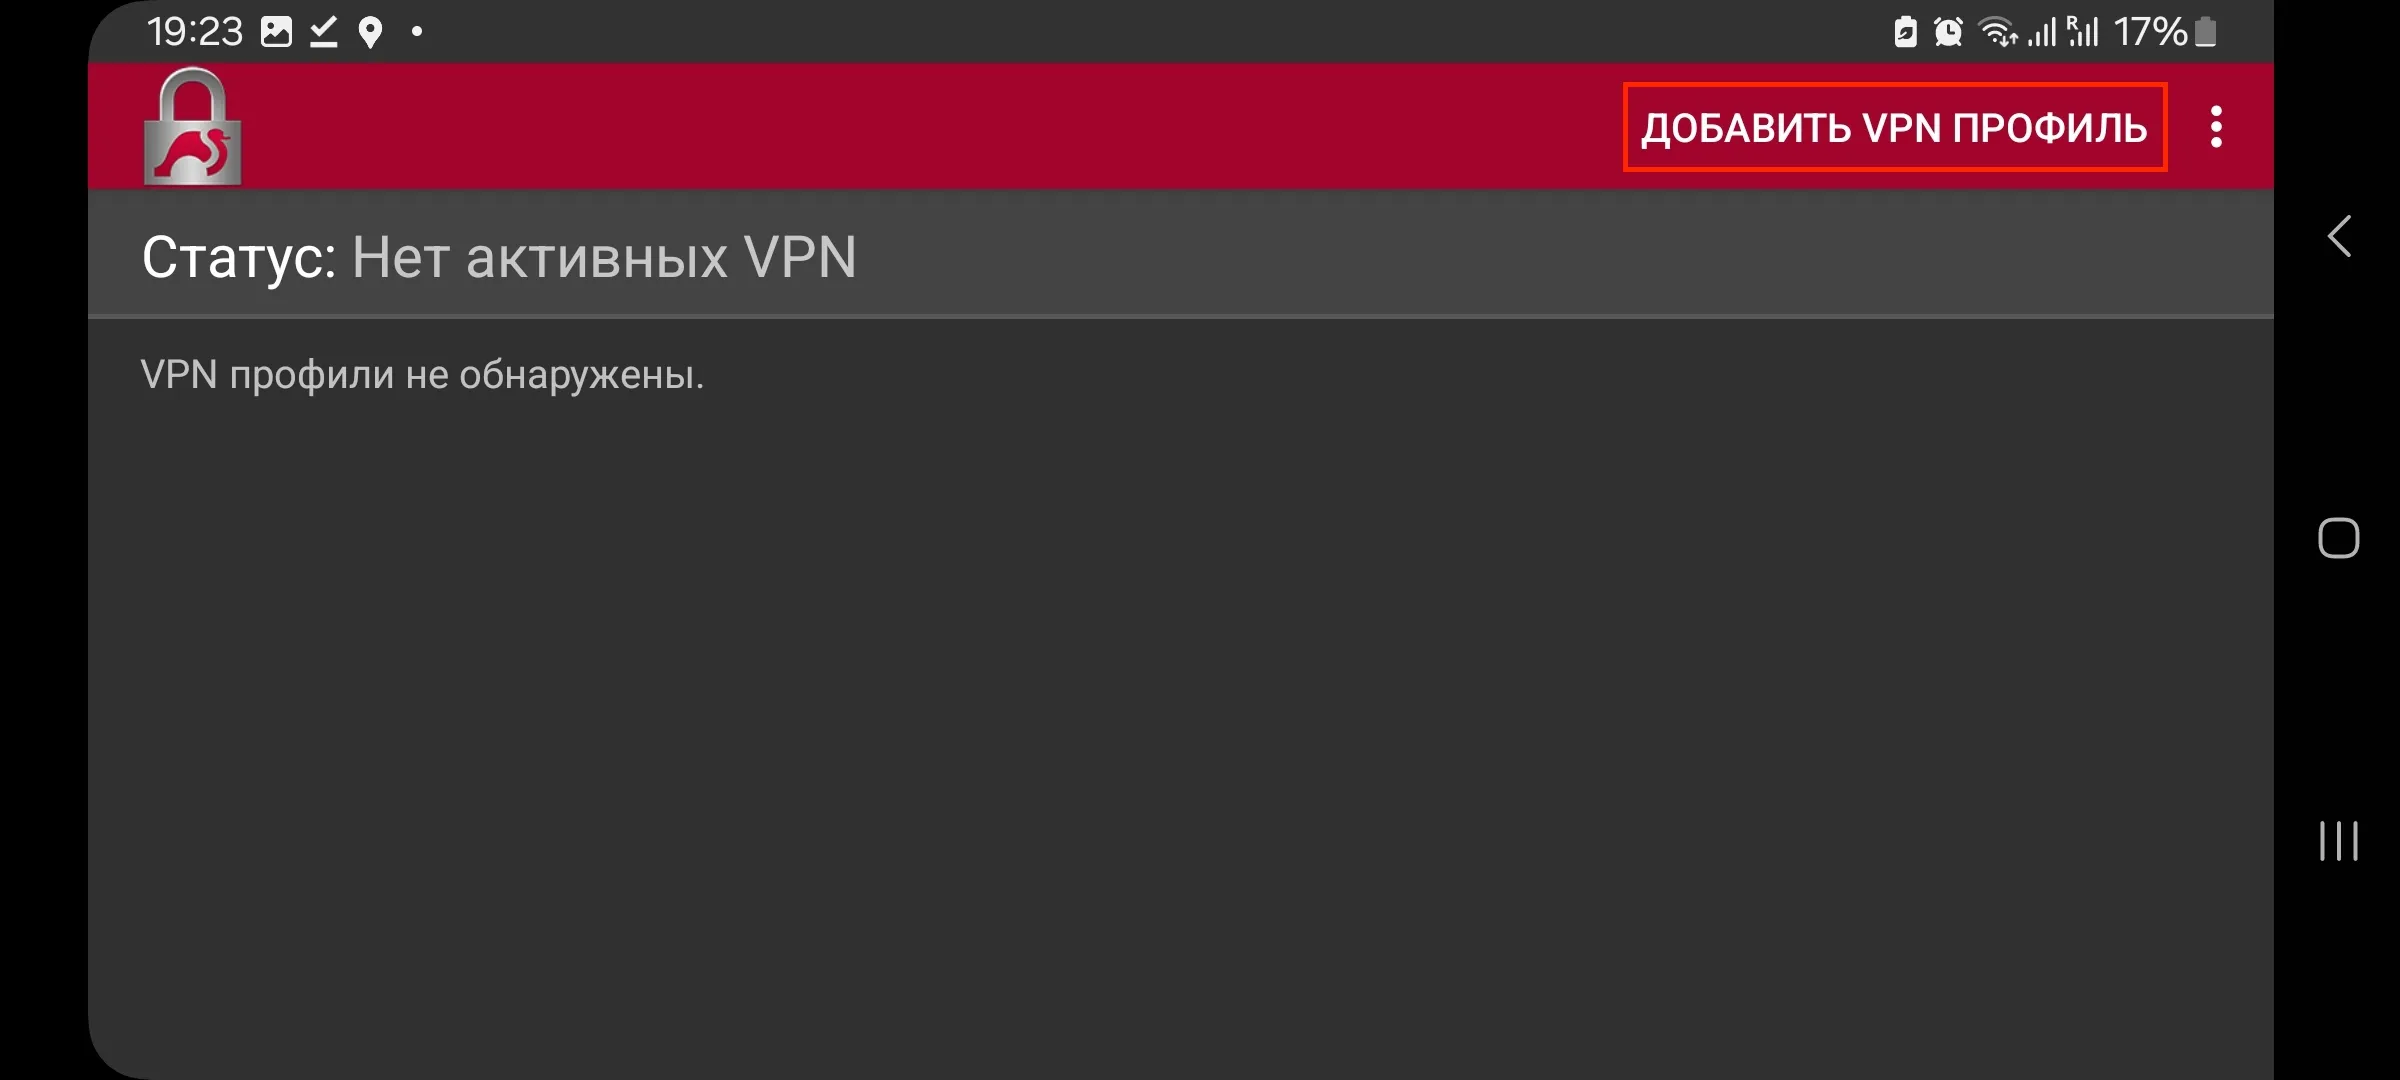The height and width of the screenshot is (1080, 2400).
Task: Tap the roaming R signal strength icon
Action: point(2083,32)
